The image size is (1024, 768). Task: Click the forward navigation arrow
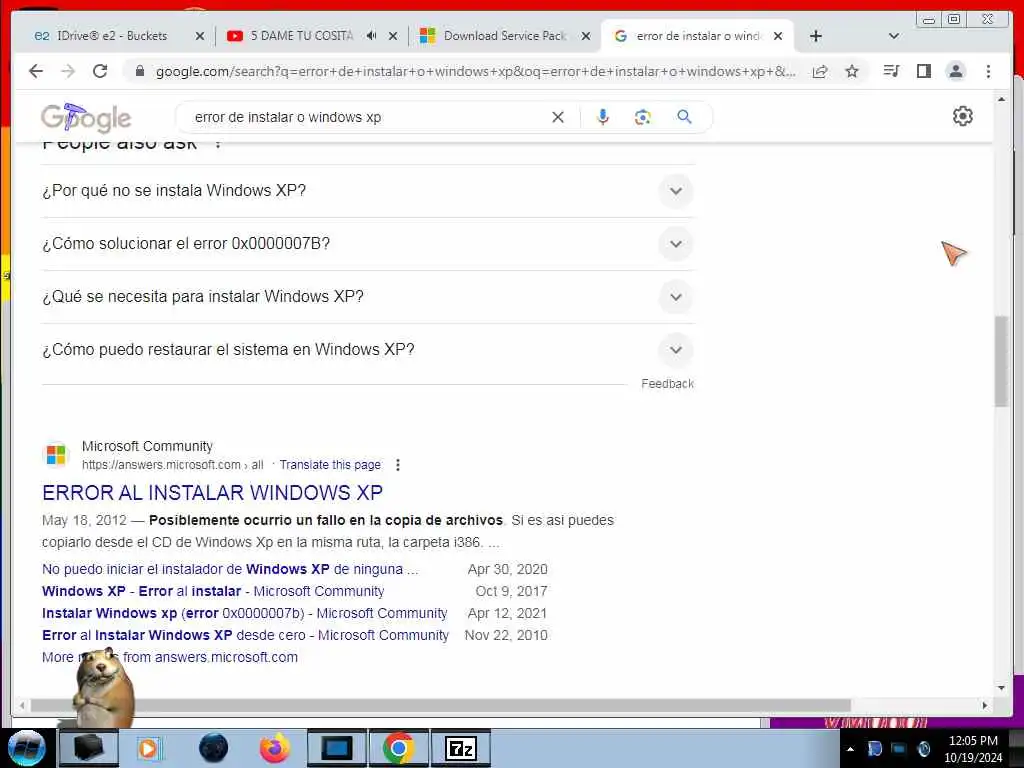pyautogui.click(x=68, y=71)
